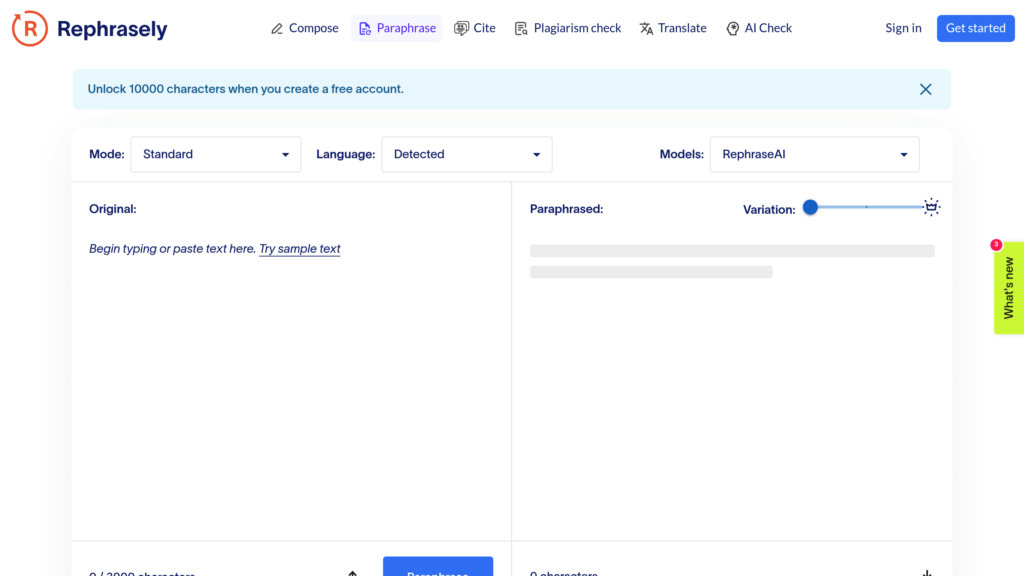Switch to the Paraphrase tab

tap(397, 28)
